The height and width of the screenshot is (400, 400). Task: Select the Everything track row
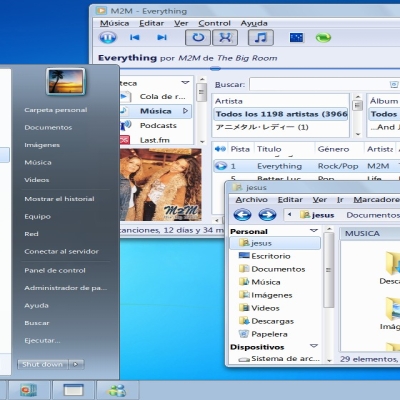pyautogui.click(x=306, y=166)
